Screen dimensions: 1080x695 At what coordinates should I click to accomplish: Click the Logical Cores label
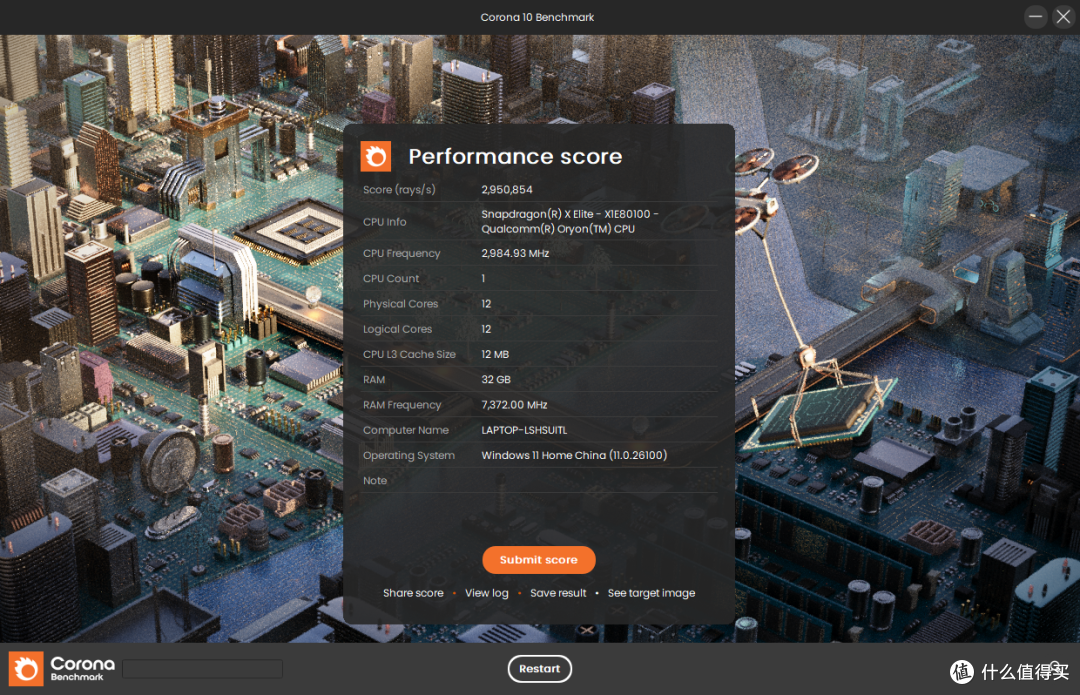[397, 329]
